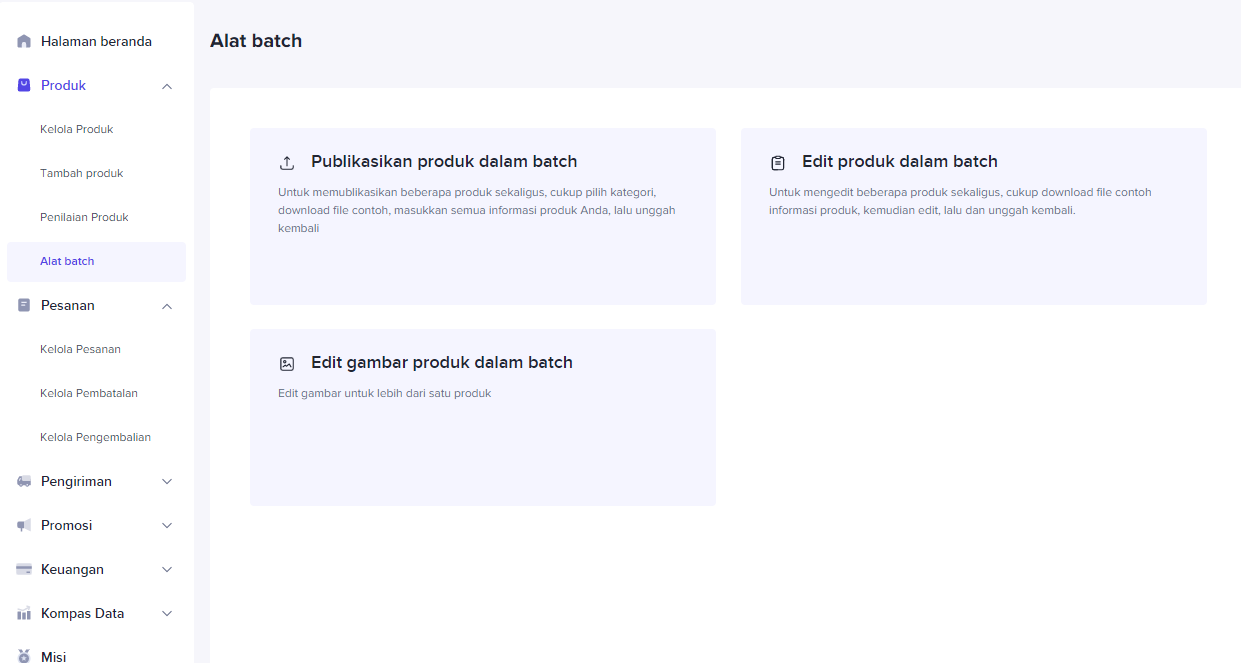Open Edit gambar produk dalam batch card
This screenshot has width=1241, height=663.
click(482, 417)
